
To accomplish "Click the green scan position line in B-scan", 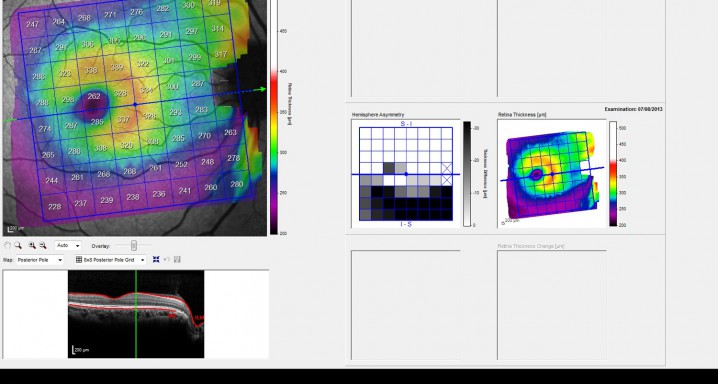I will click(136, 314).
